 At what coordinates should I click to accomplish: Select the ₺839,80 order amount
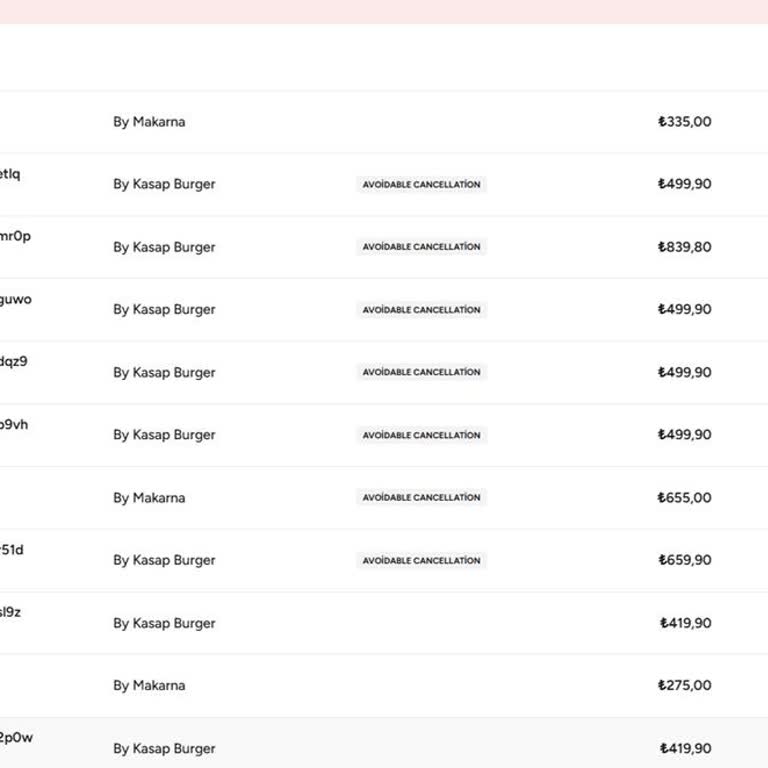pyautogui.click(x=685, y=247)
